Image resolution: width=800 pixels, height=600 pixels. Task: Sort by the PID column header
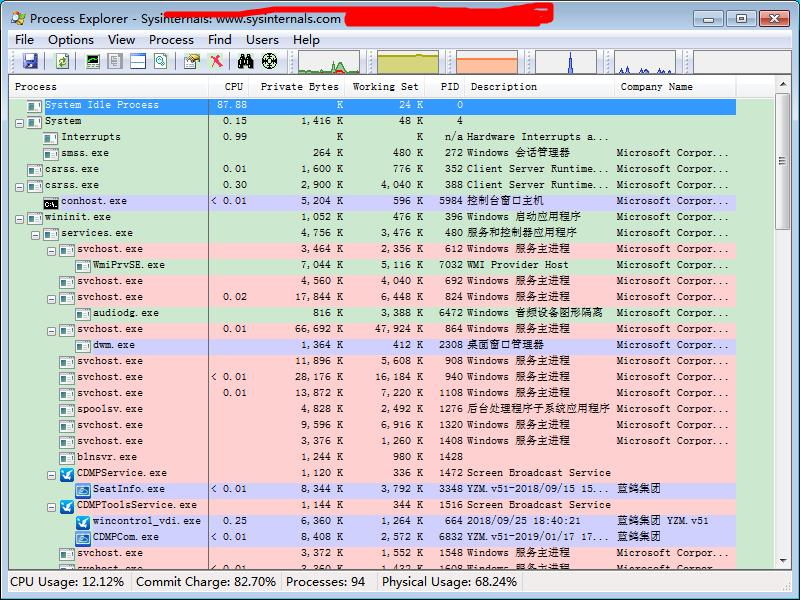[445, 87]
